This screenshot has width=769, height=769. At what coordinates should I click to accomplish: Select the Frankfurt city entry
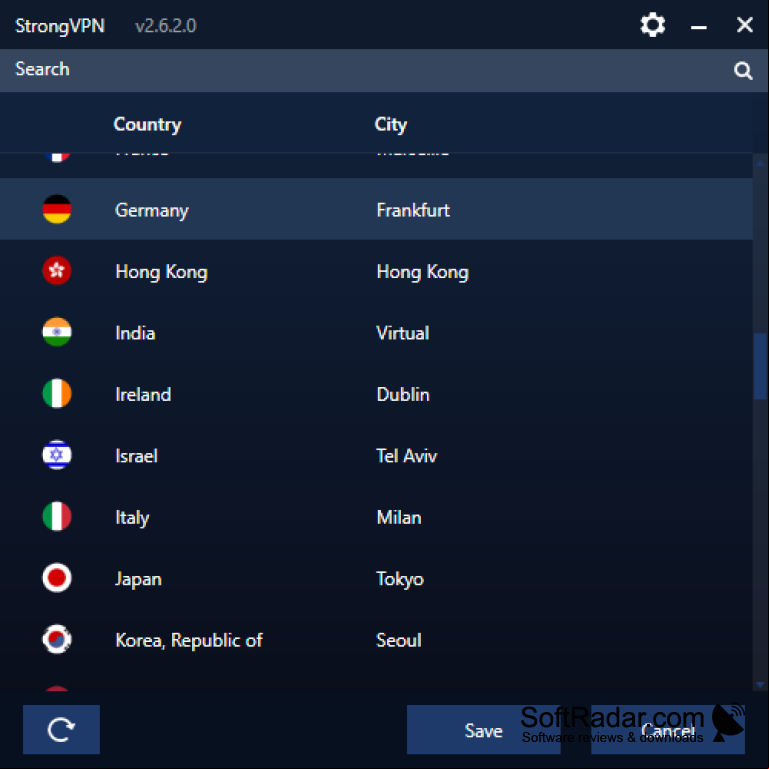pos(413,210)
